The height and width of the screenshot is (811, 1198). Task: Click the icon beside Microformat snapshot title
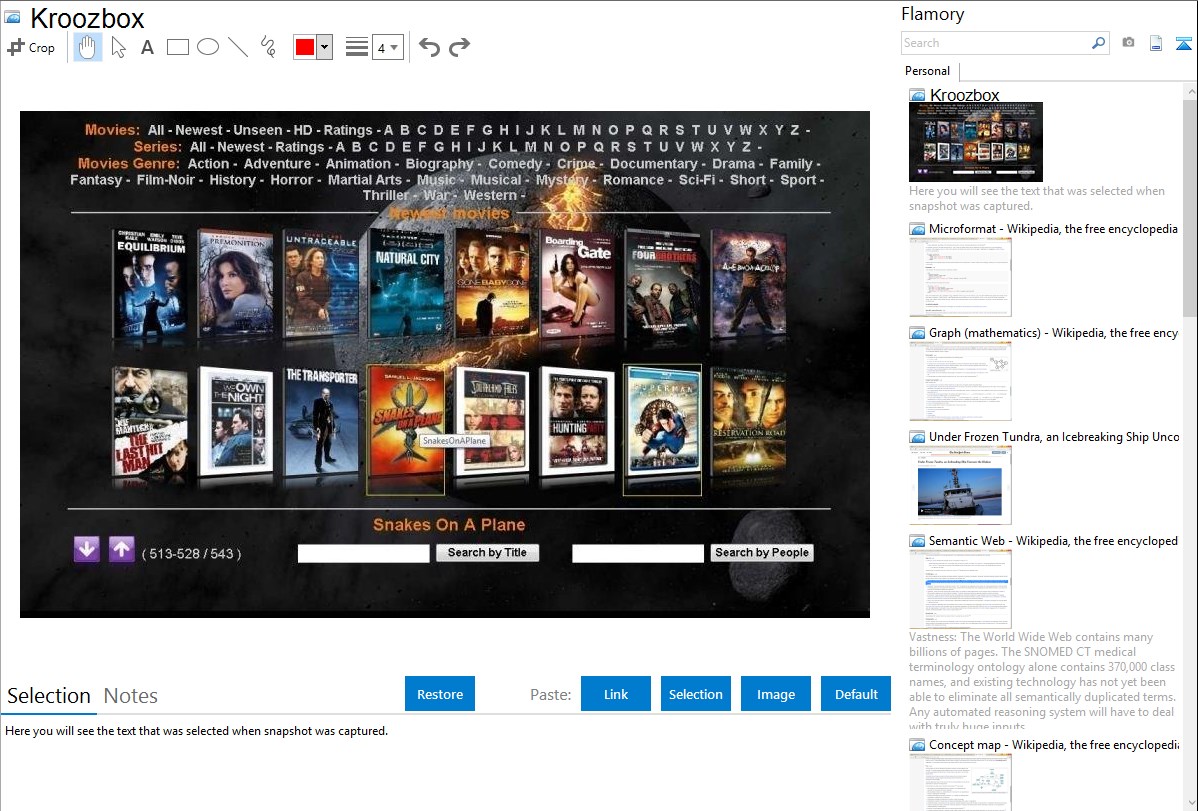[x=917, y=229]
